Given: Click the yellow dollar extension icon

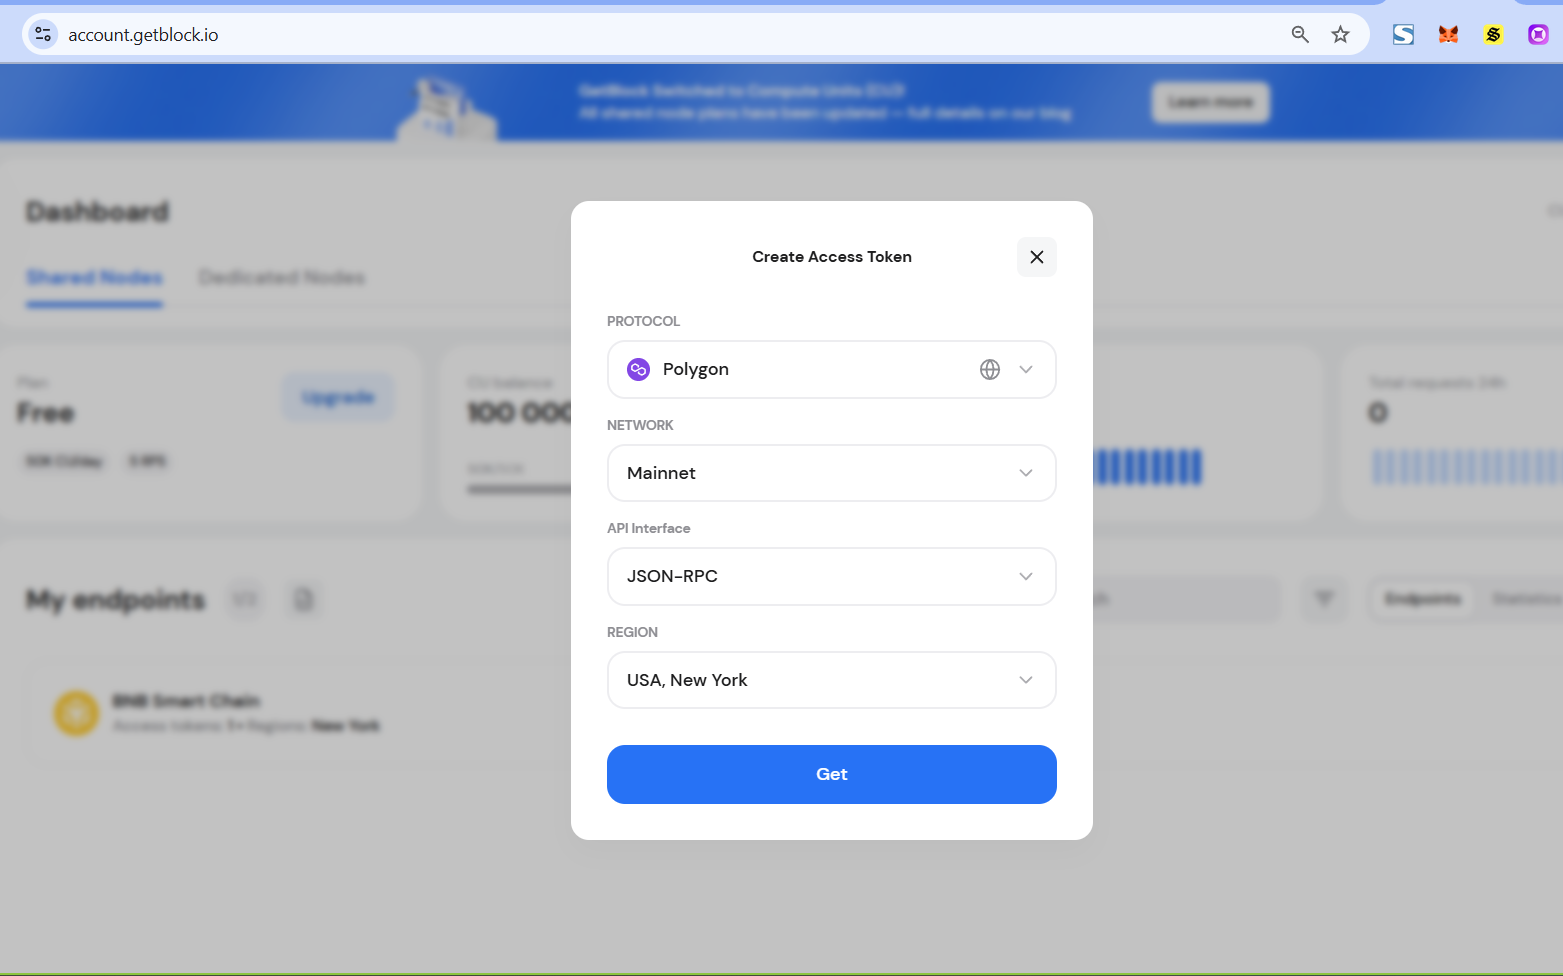Looking at the screenshot, I should click(1492, 33).
